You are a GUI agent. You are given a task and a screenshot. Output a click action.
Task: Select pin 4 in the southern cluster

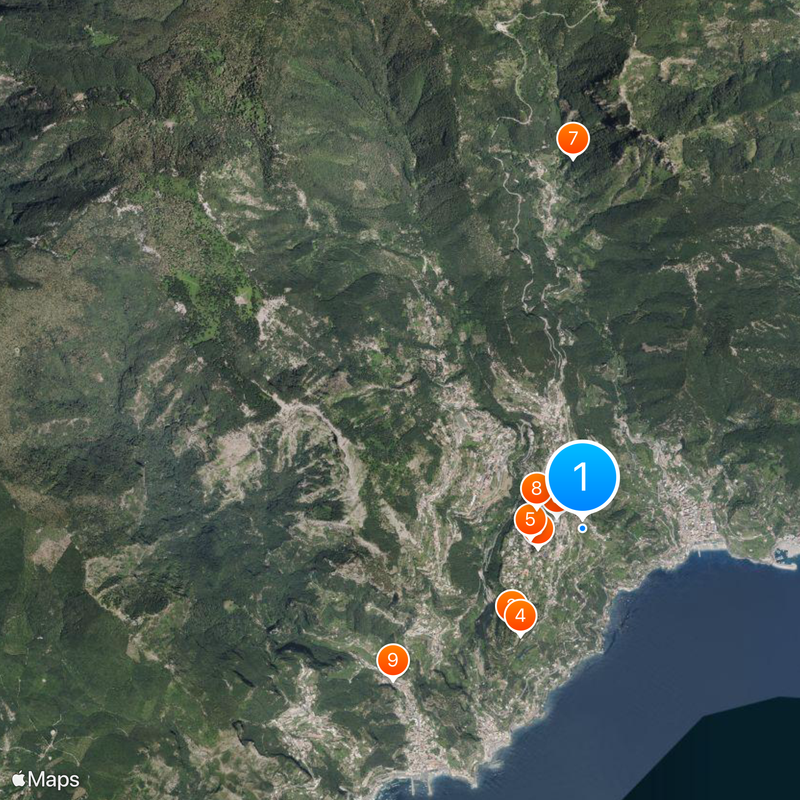pos(520,617)
